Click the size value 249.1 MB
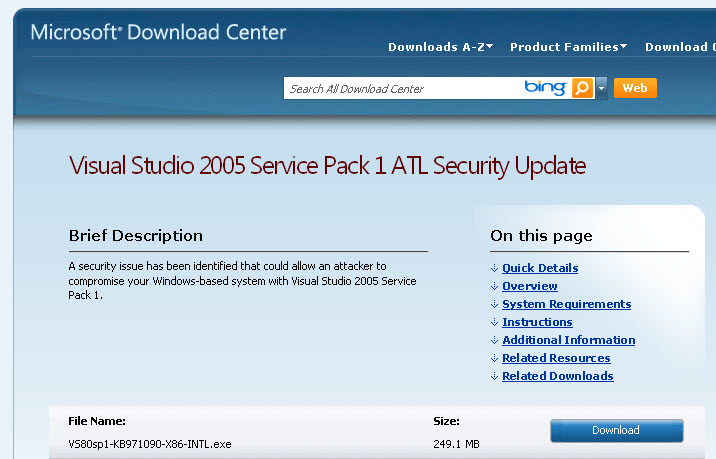The width and height of the screenshot is (716, 459). [x=456, y=444]
